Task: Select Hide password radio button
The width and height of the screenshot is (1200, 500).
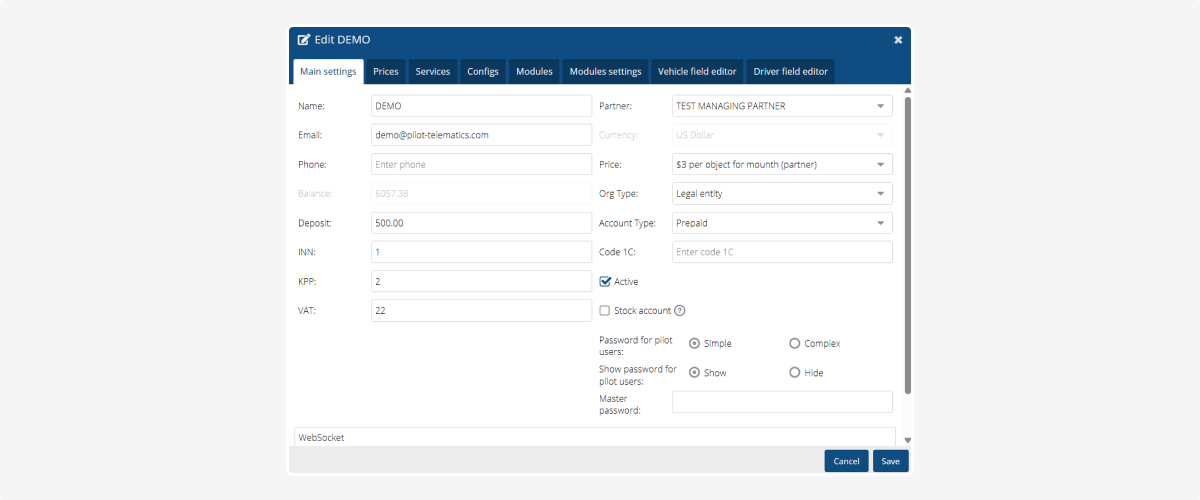Action: click(x=795, y=372)
